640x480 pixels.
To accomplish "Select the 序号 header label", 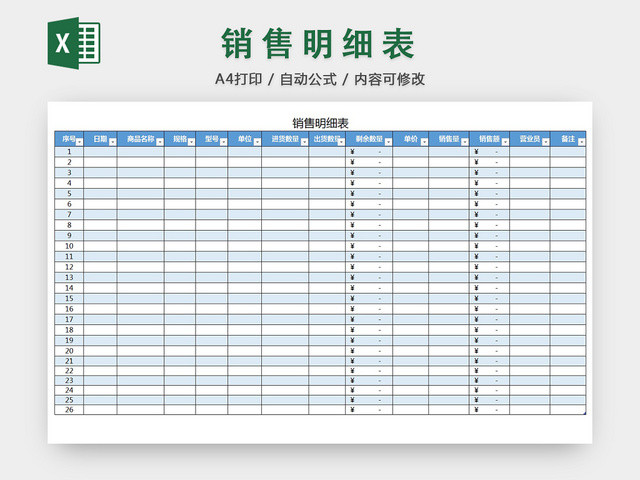I will click(69, 139).
